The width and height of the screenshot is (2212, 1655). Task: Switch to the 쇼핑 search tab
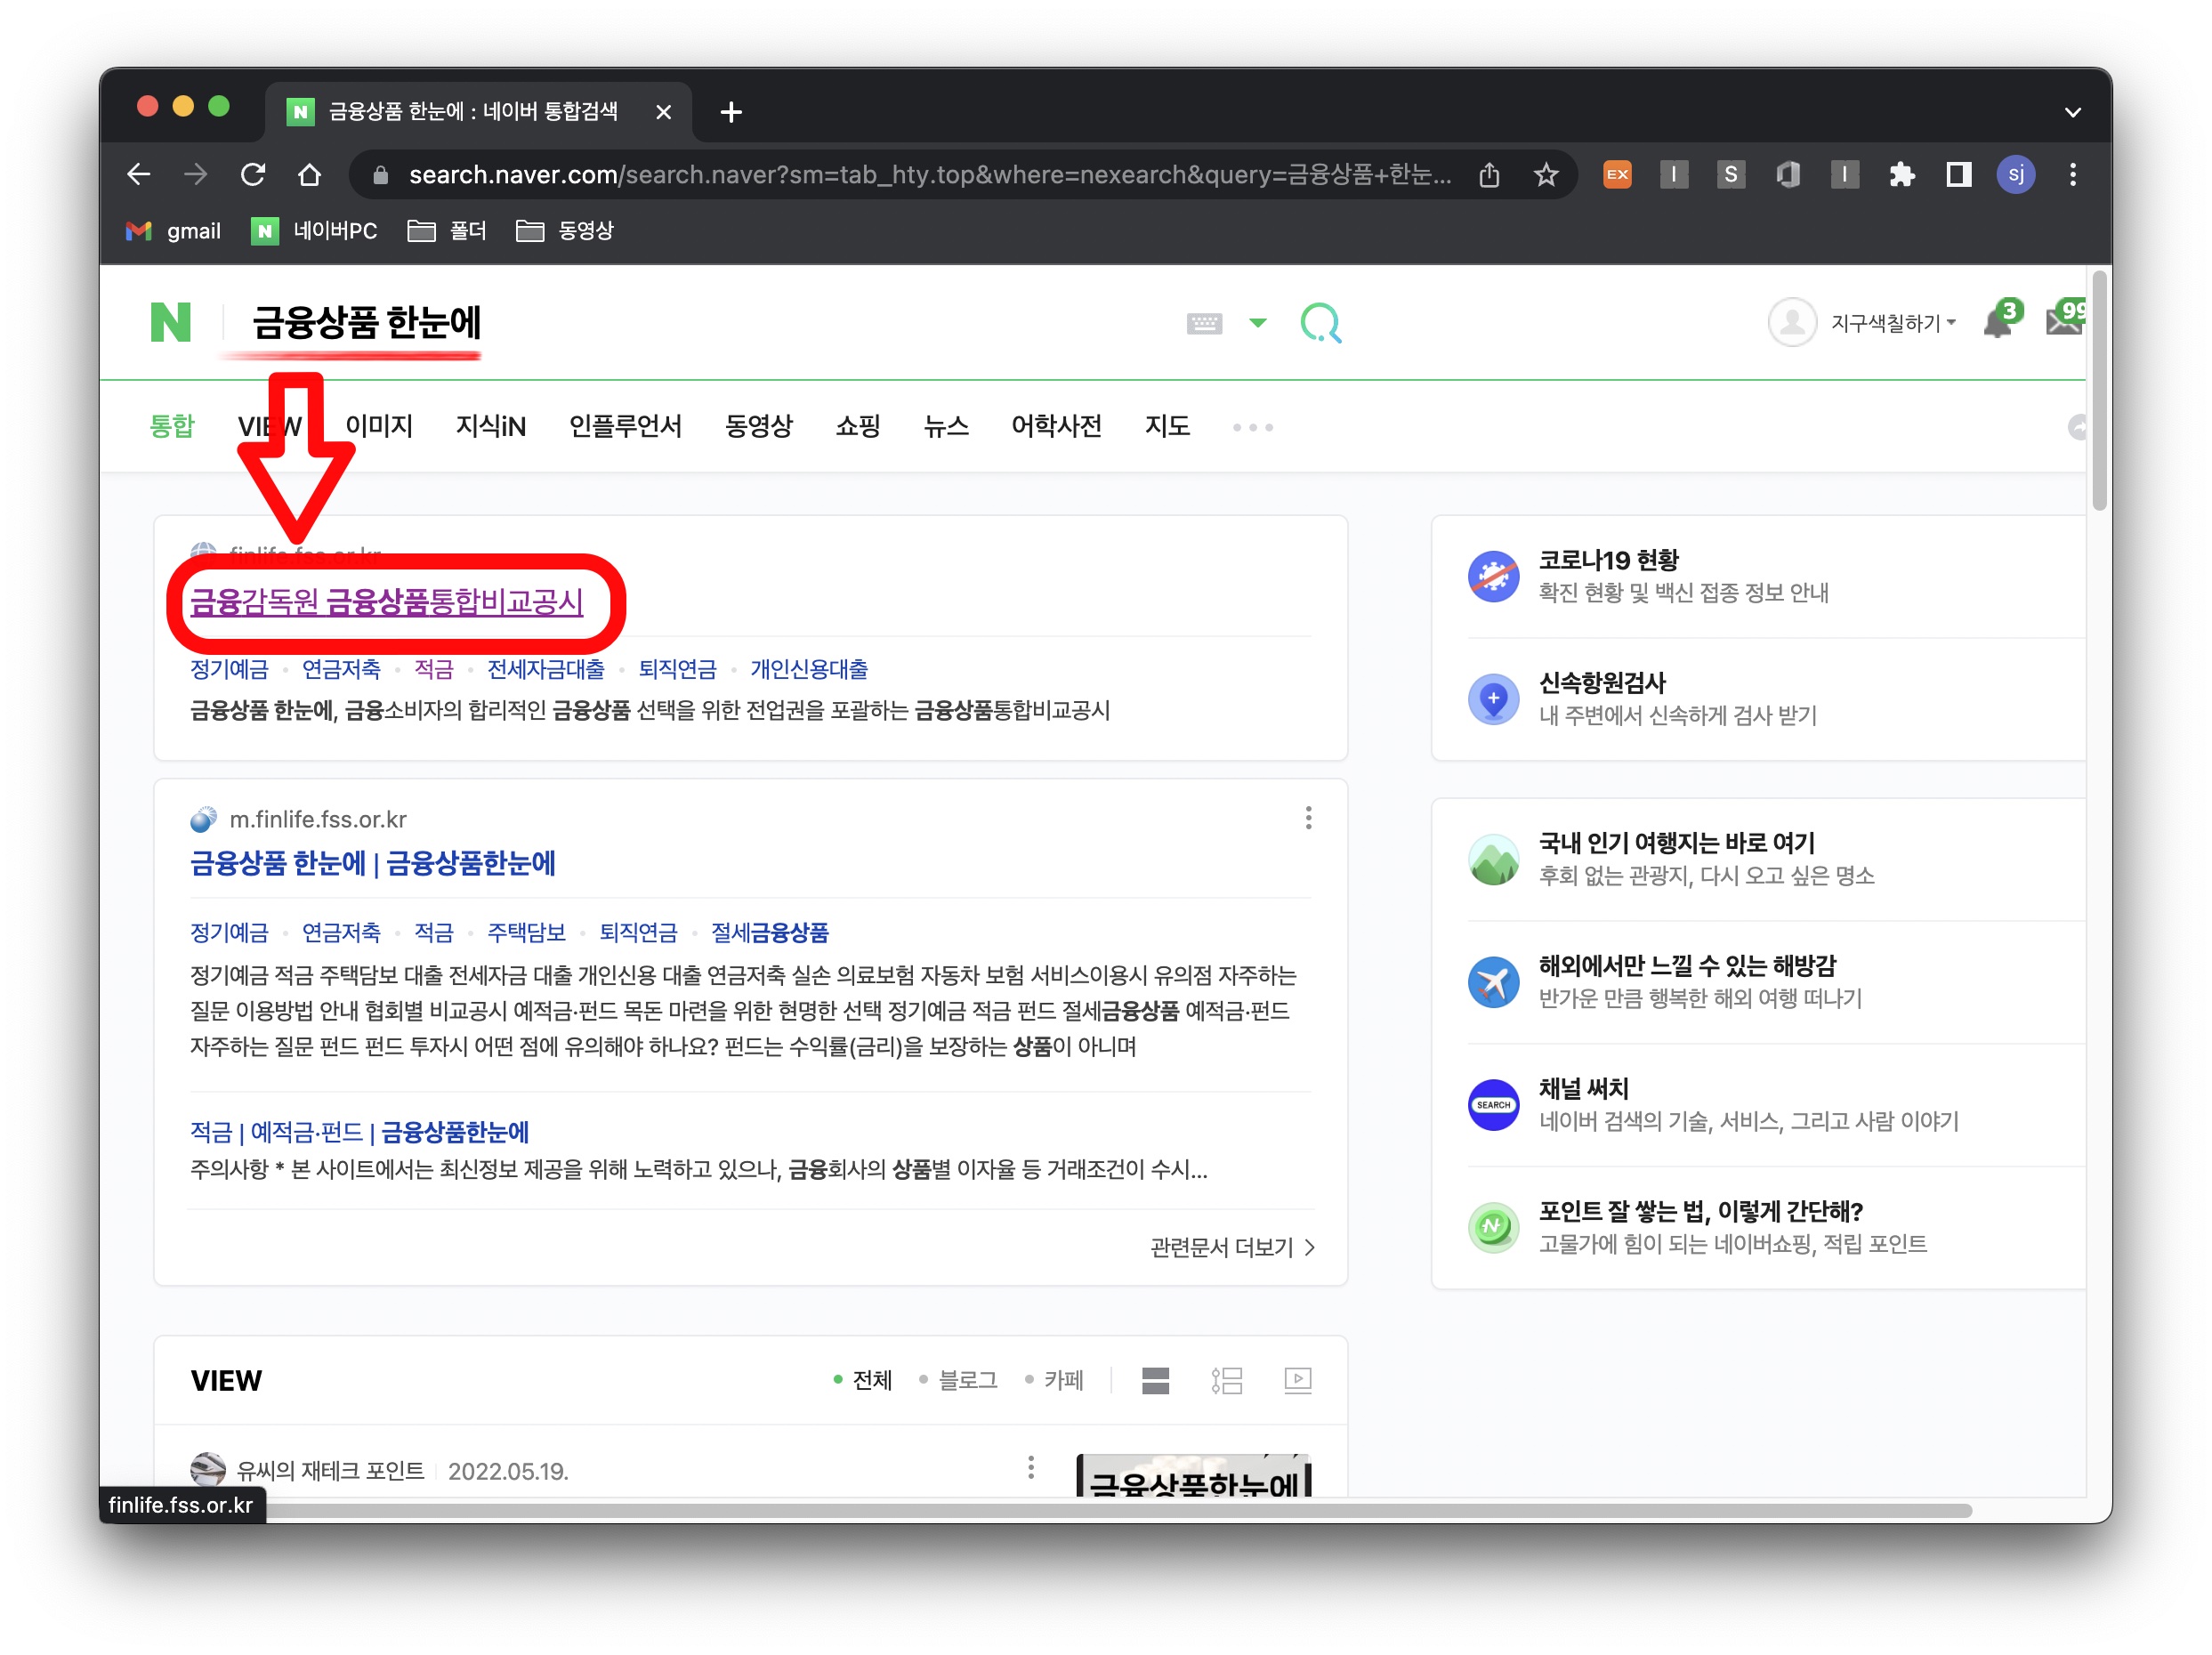tap(858, 426)
